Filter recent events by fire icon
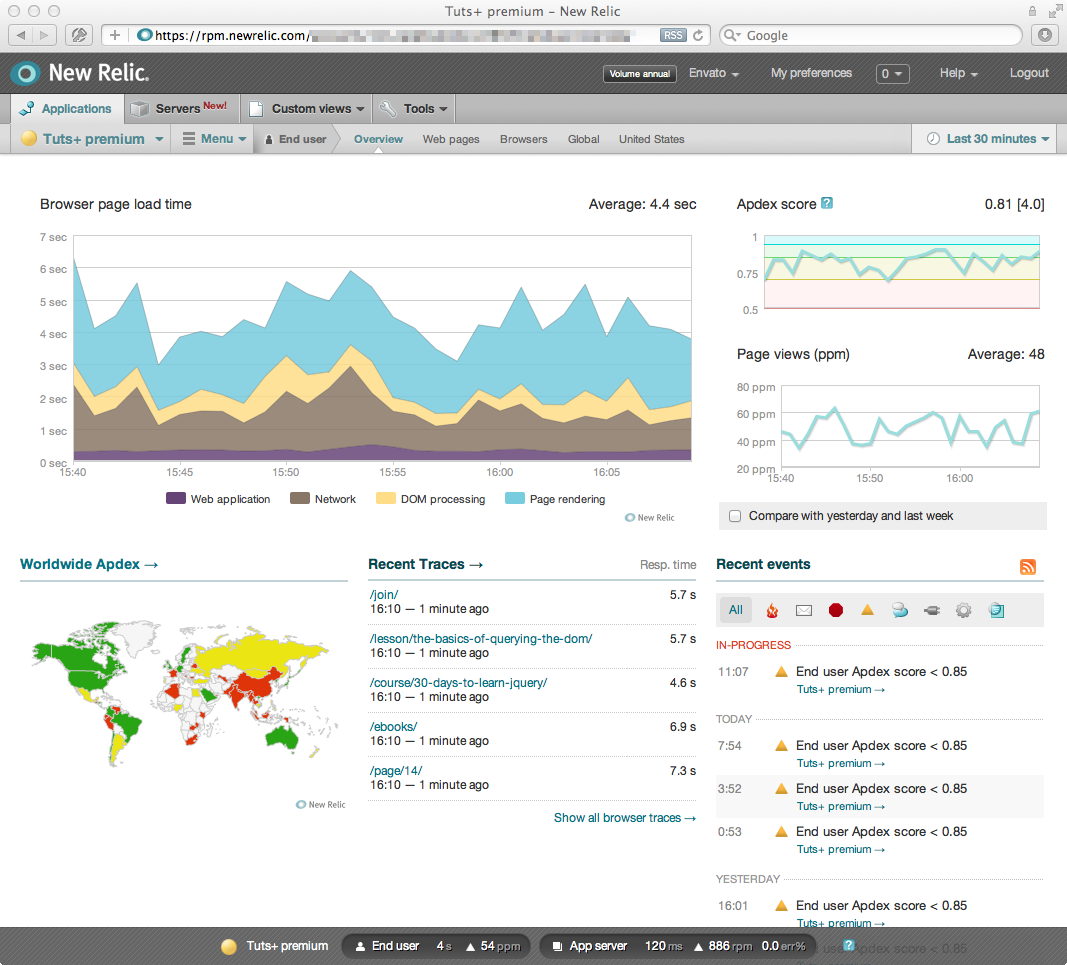1067x965 pixels. pyautogui.click(x=772, y=610)
